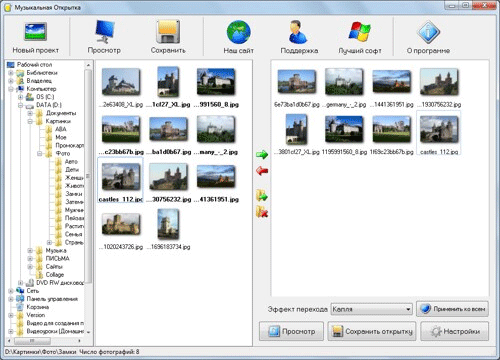Select the Замки folder in tree
Image resolution: width=500 pixels, height=360 pixels.
coord(74,194)
